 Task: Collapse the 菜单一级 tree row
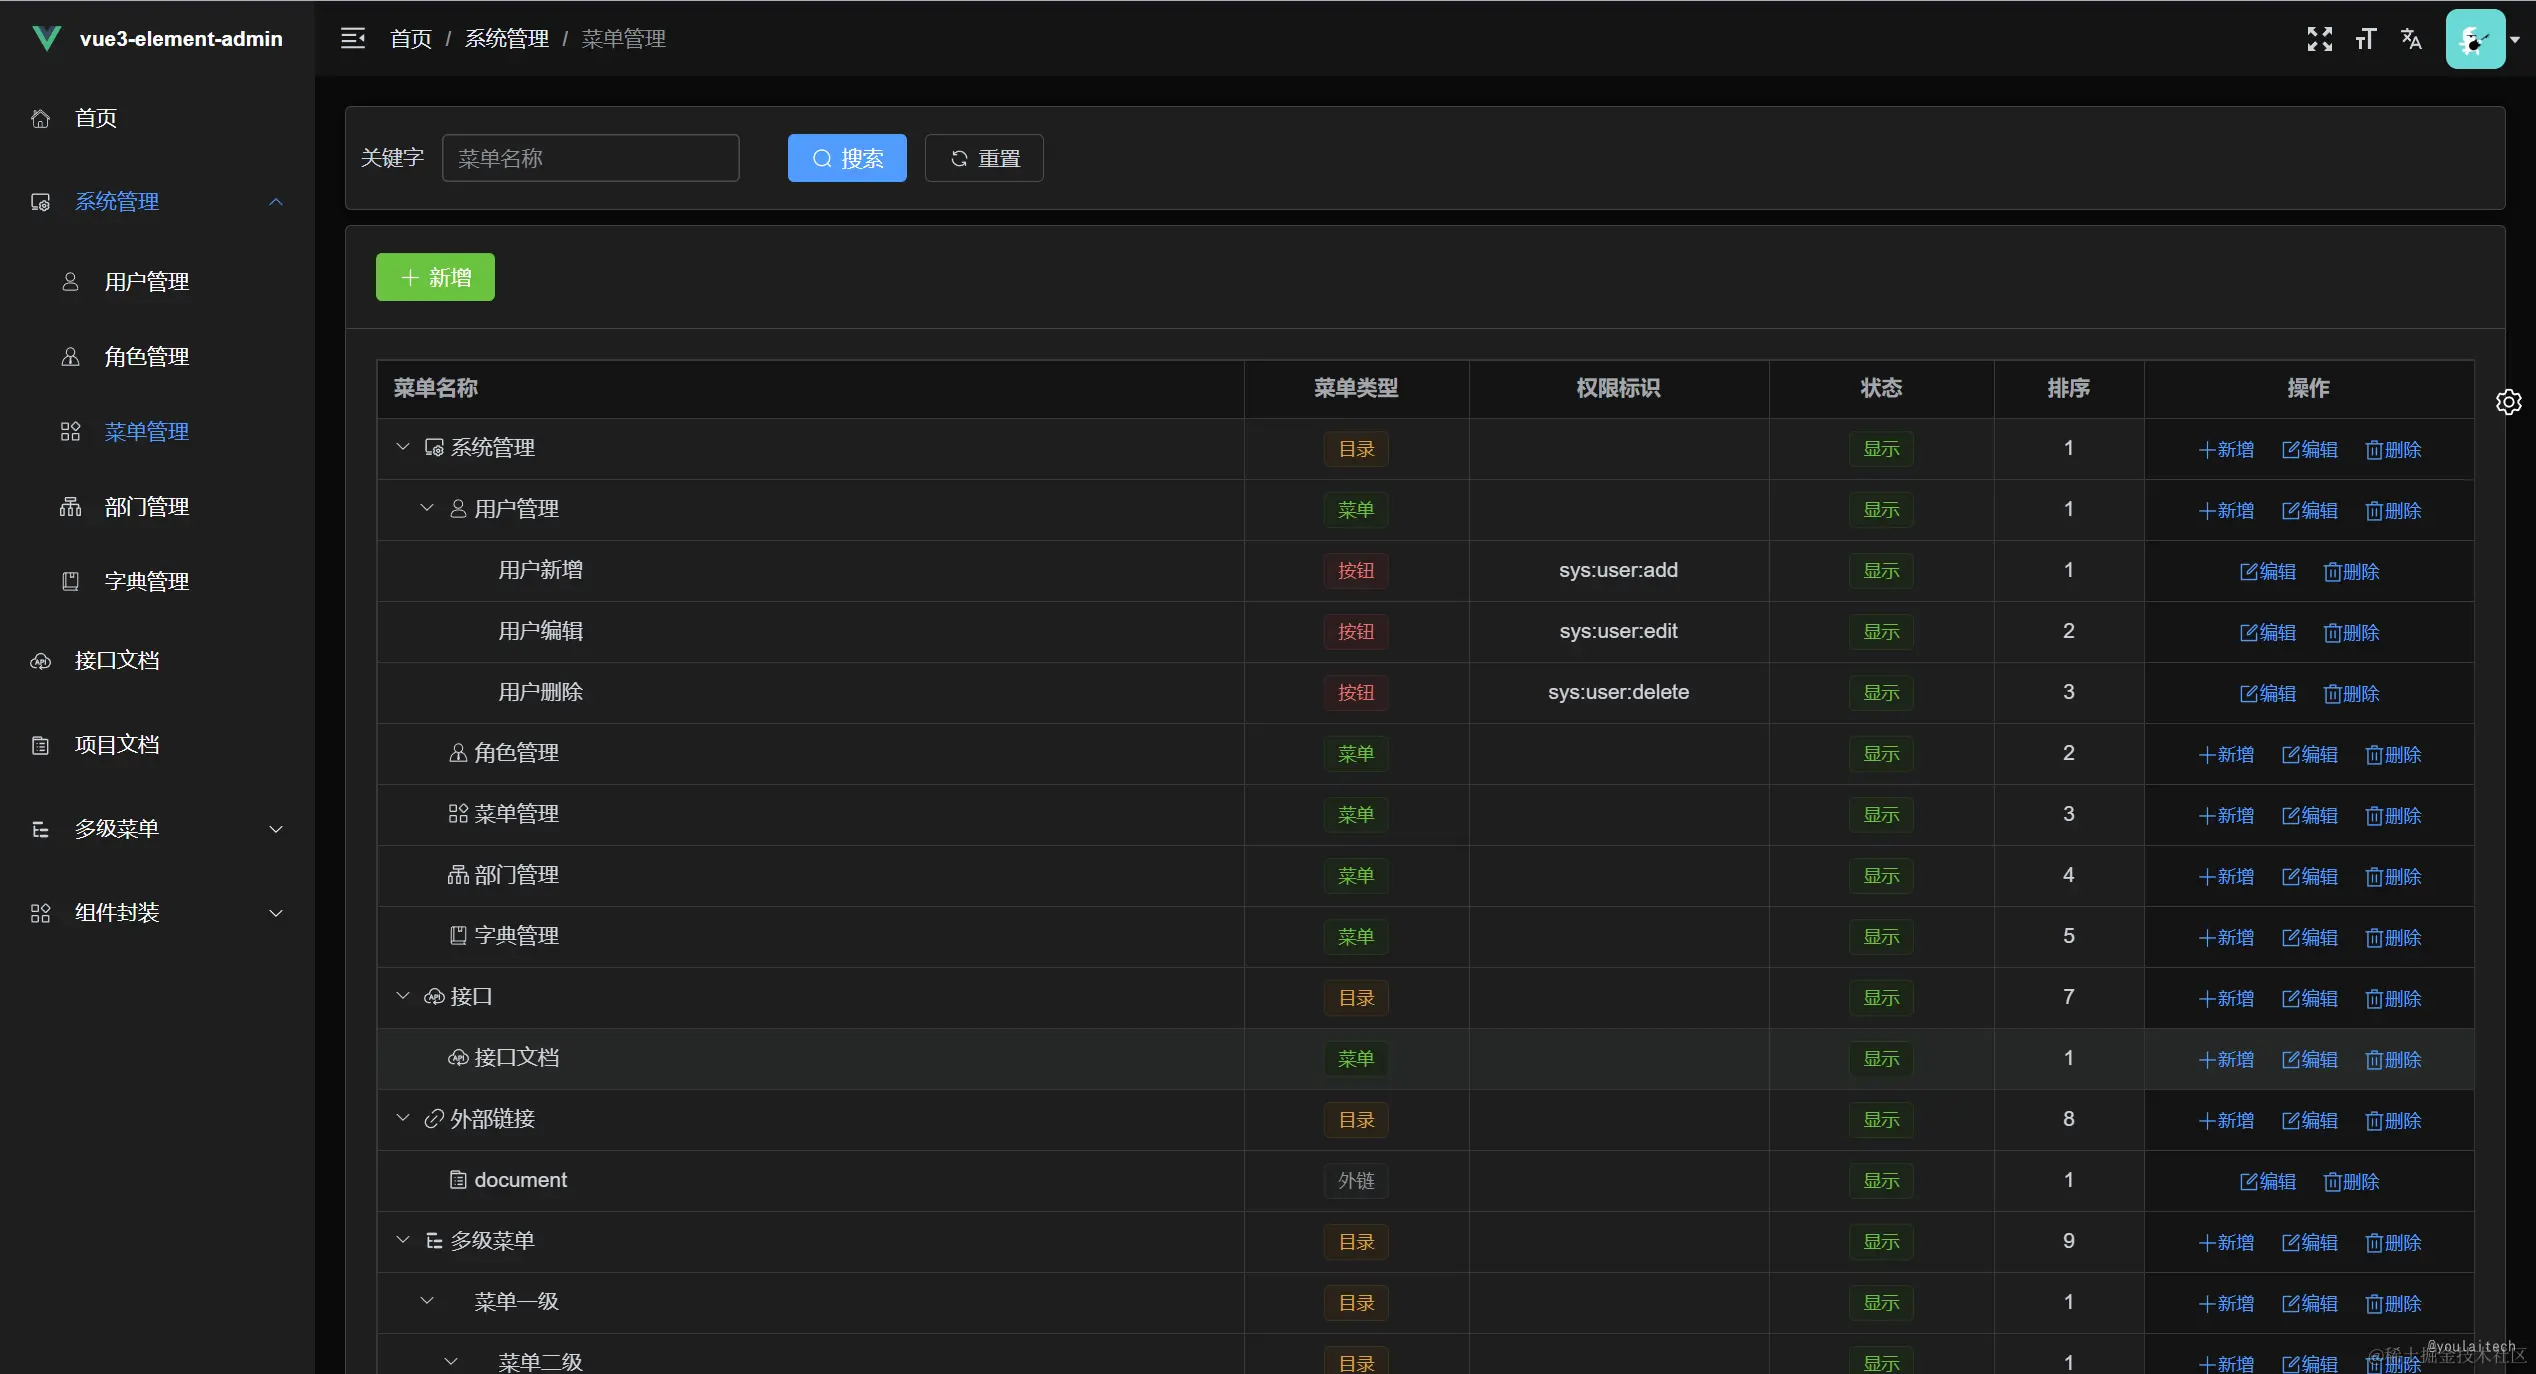tap(427, 1302)
